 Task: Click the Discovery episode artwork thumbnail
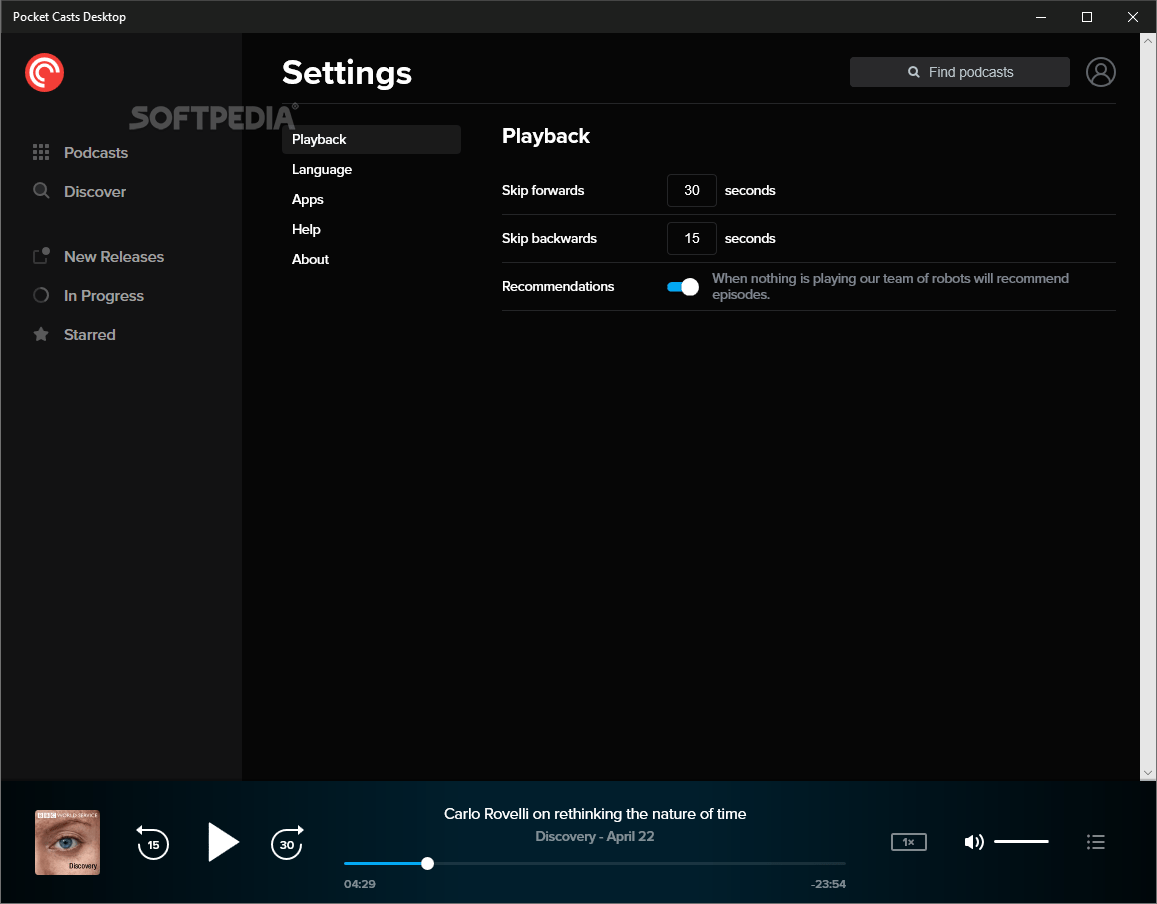(x=67, y=842)
